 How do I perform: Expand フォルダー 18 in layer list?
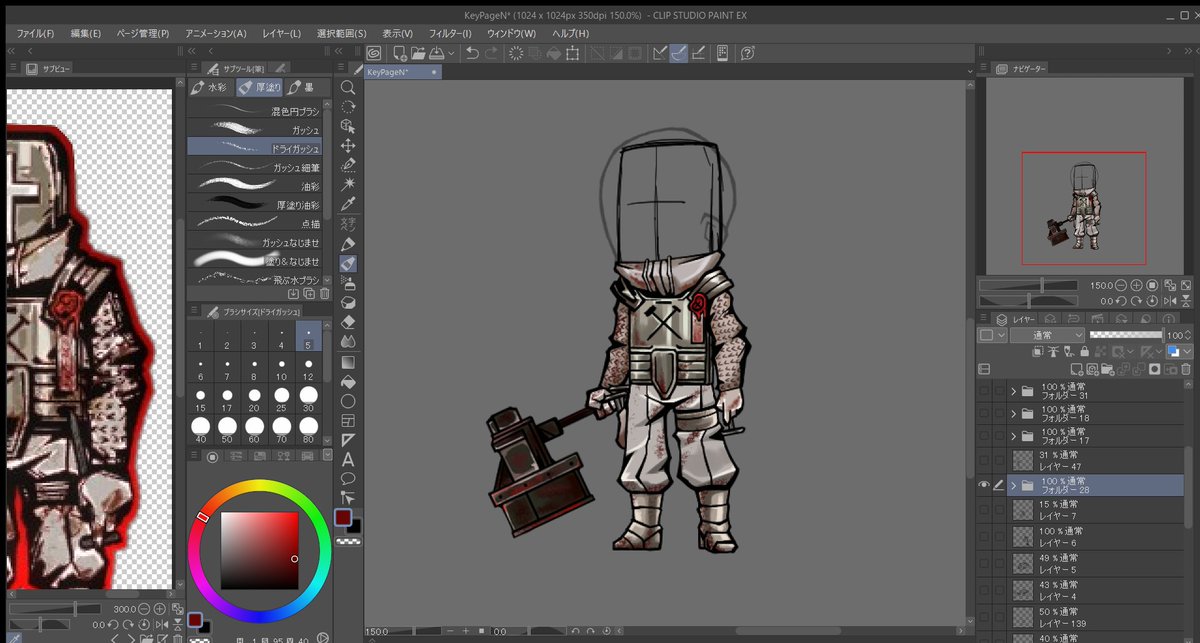click(1013, 414)
